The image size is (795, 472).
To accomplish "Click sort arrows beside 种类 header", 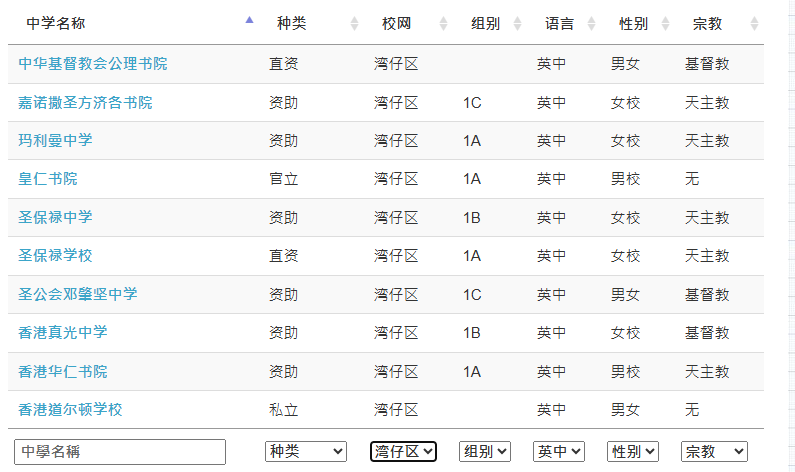I will [354, 23].
